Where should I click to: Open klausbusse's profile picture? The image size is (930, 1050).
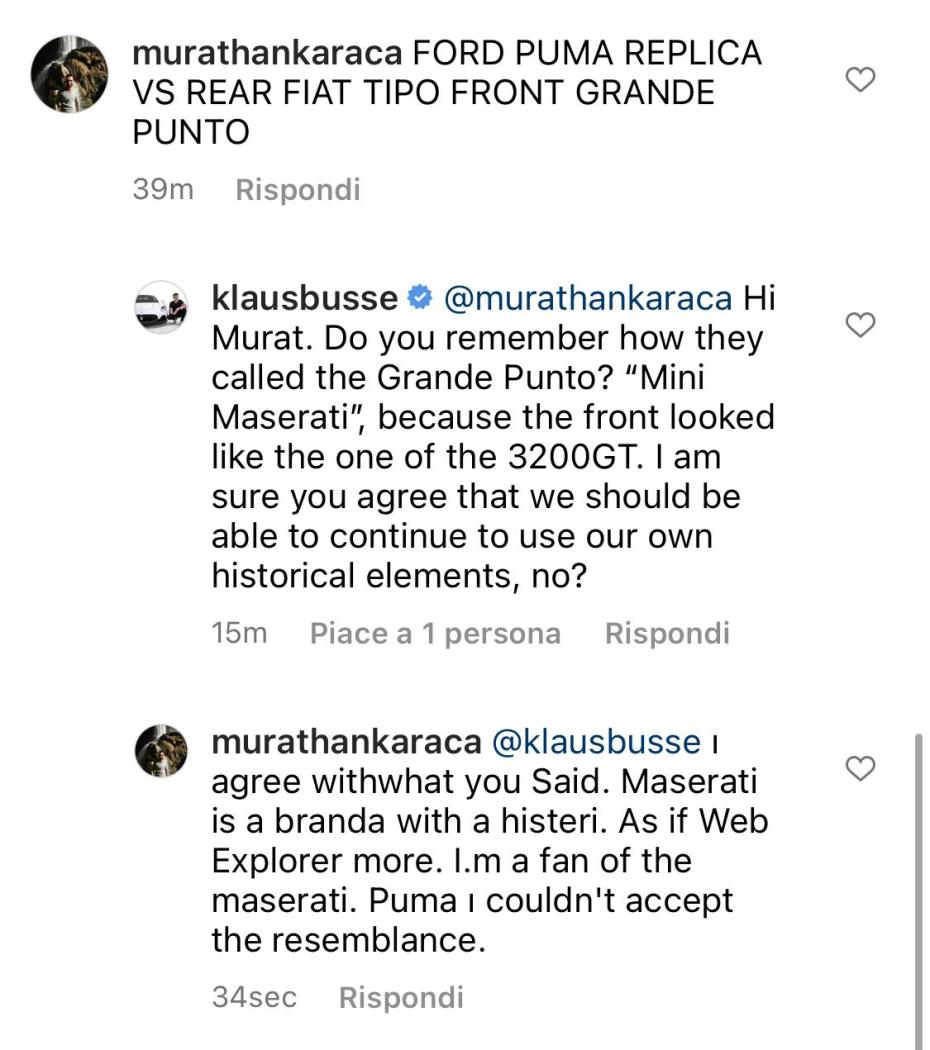161,308
